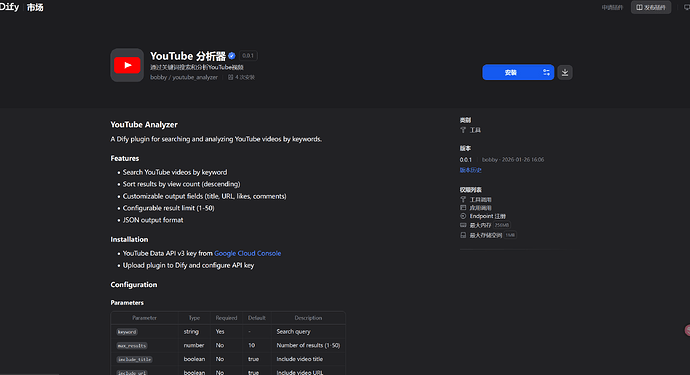Open the 市场 marketplace link

35,7
